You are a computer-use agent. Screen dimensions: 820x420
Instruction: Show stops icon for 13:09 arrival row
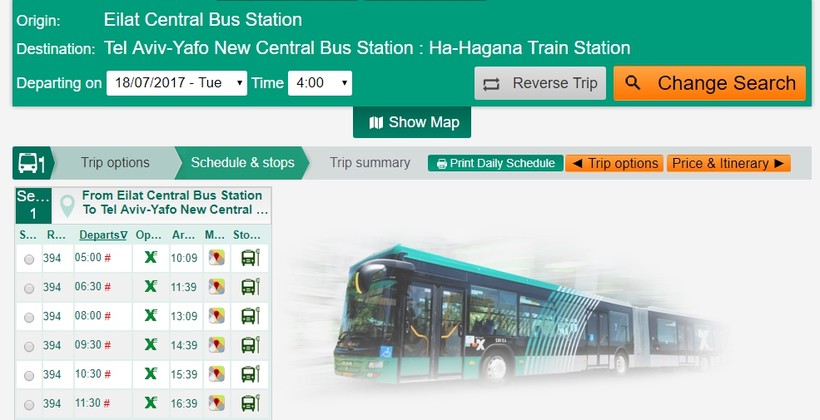(x=250, y=316)
